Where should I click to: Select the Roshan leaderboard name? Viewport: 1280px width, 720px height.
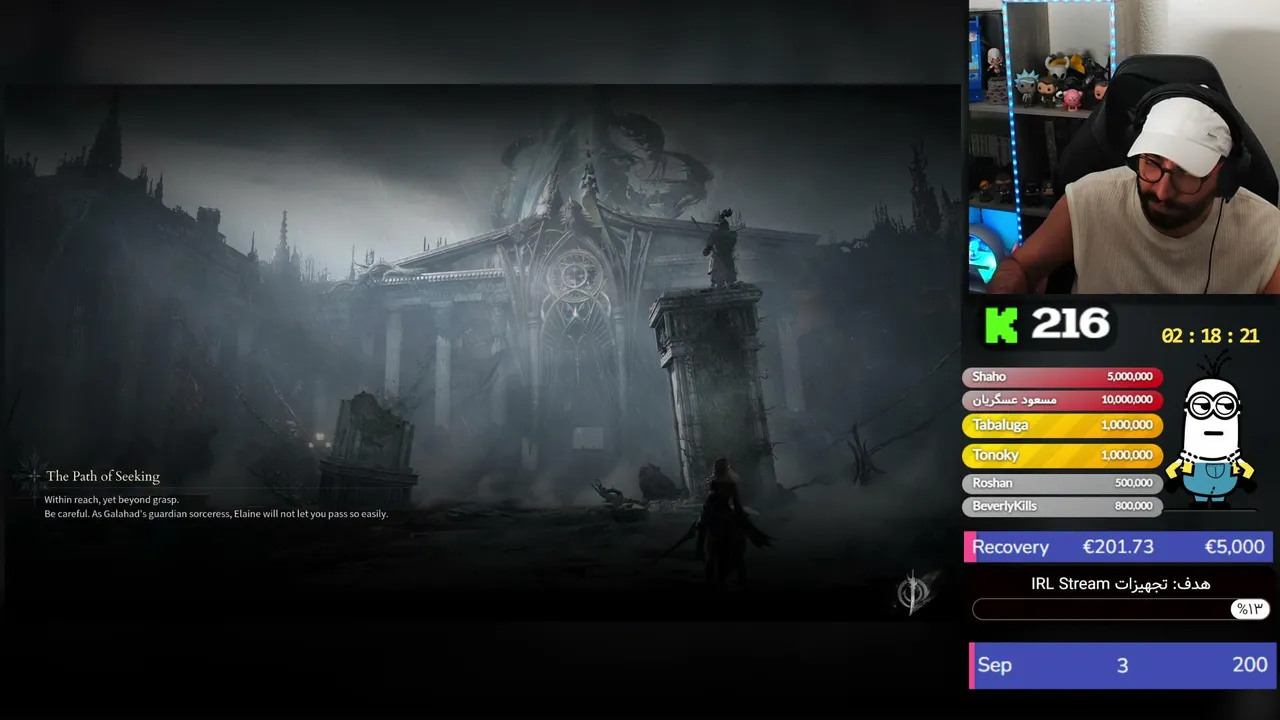pyautogui.click(x=992, y=483)
